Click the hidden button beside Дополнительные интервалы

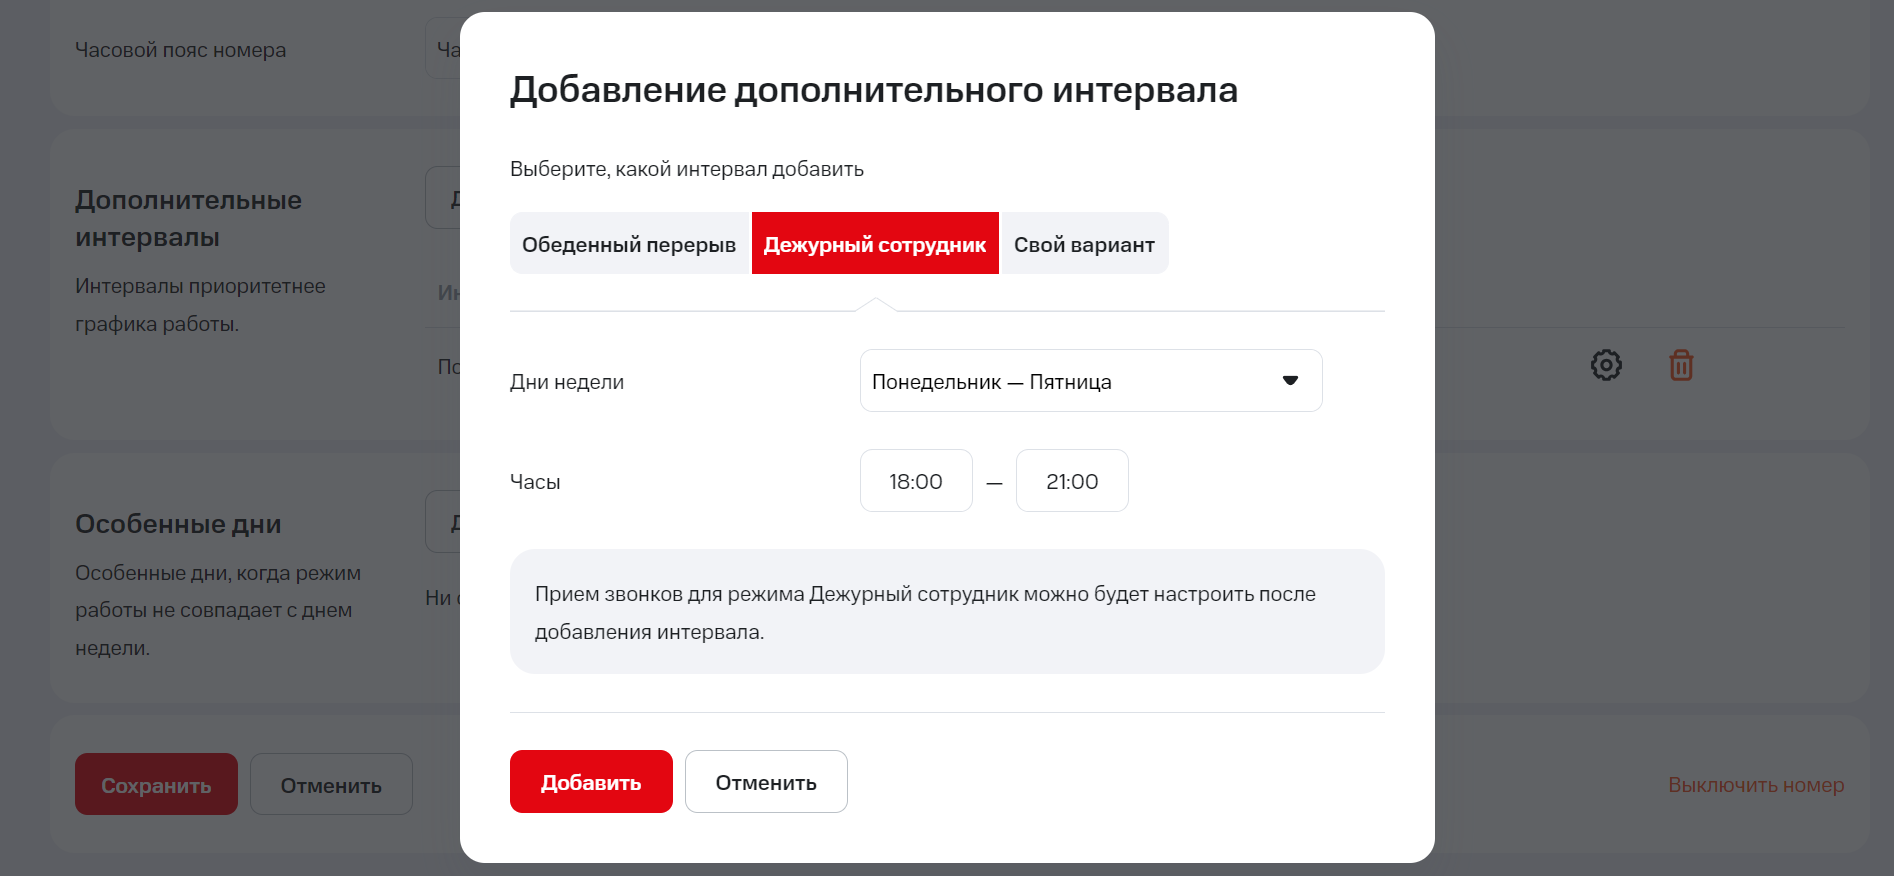click(443, 198)
